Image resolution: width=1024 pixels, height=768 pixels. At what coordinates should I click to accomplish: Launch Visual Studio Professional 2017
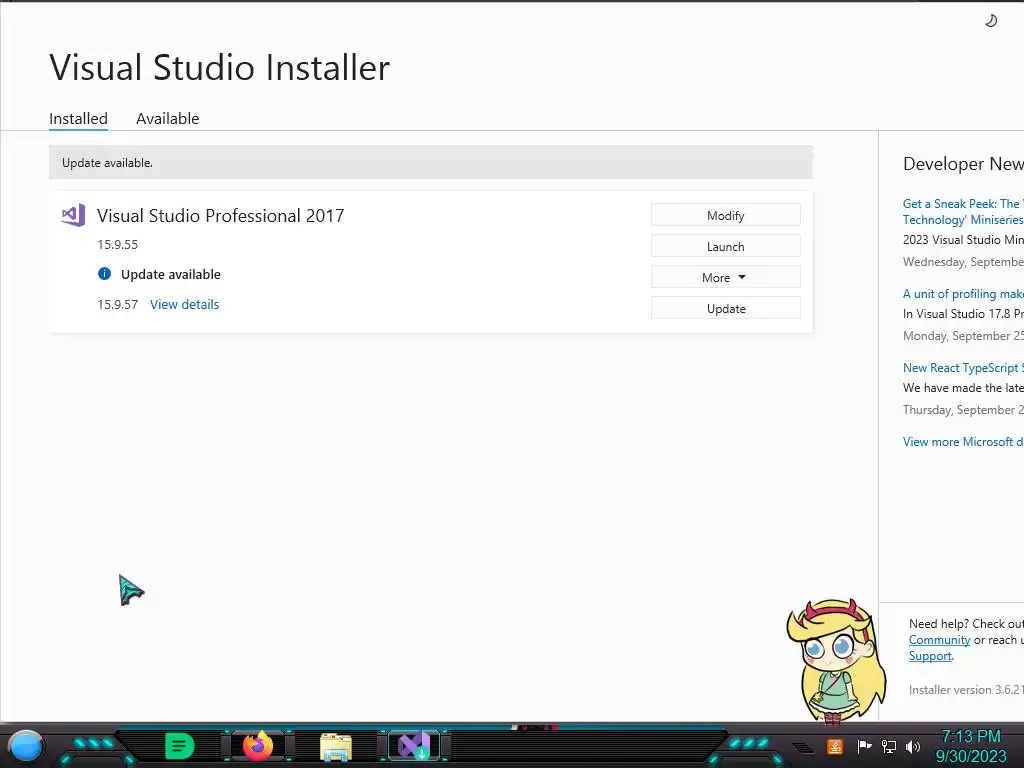(x=726, y=246)
